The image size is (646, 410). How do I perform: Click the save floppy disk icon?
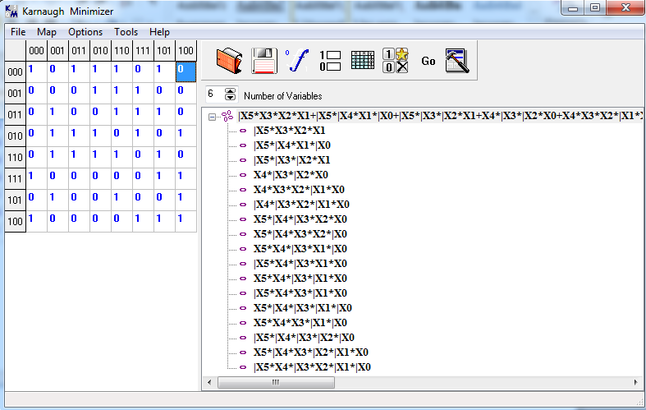pos(264,61)
